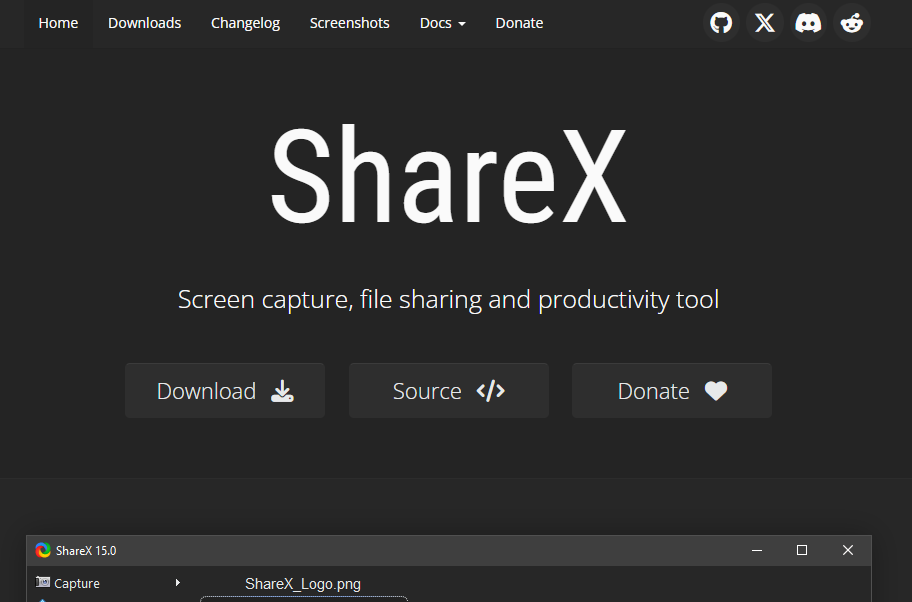This screenshot has width=912, height=602.
Task: Click the heart icon on Donate button
Action: click(x=716, y=391)
